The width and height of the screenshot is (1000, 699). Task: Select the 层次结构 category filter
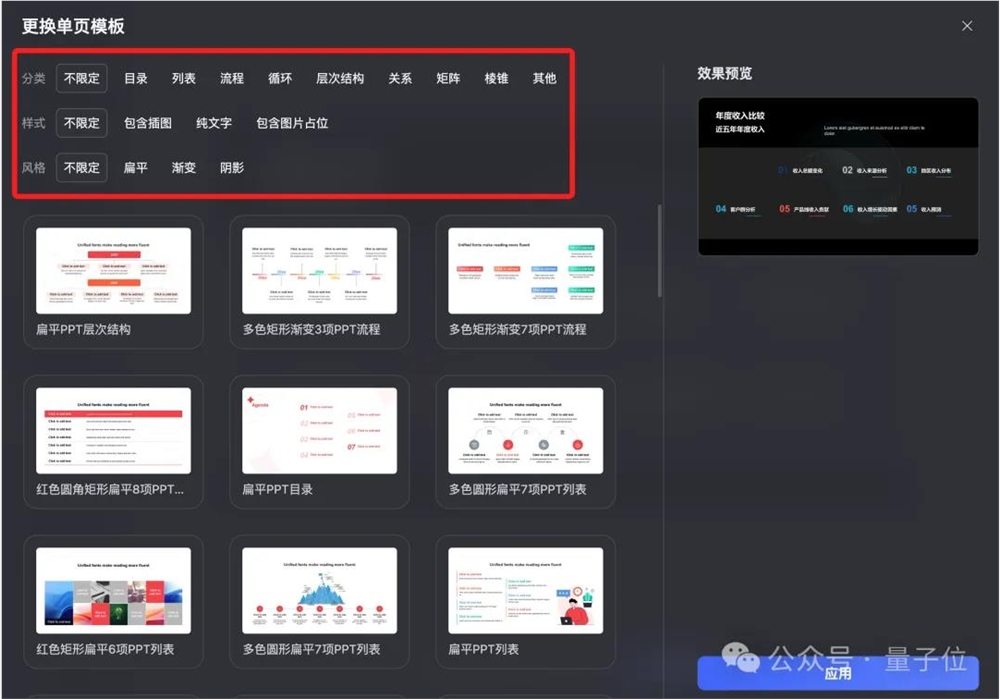(340, 77)
